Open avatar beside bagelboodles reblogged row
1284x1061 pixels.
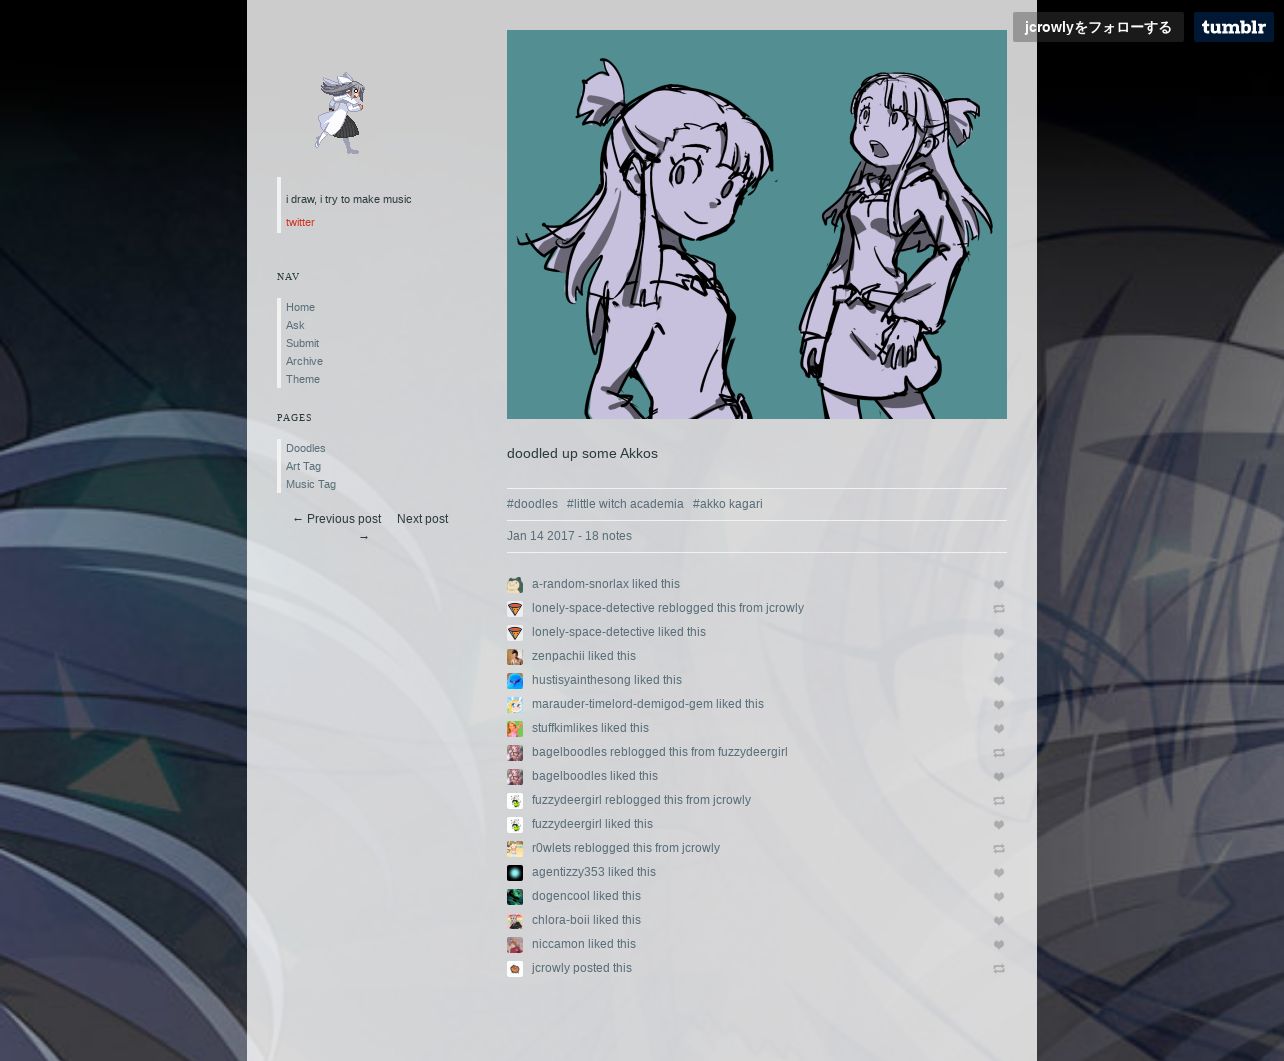click(515, 753)
